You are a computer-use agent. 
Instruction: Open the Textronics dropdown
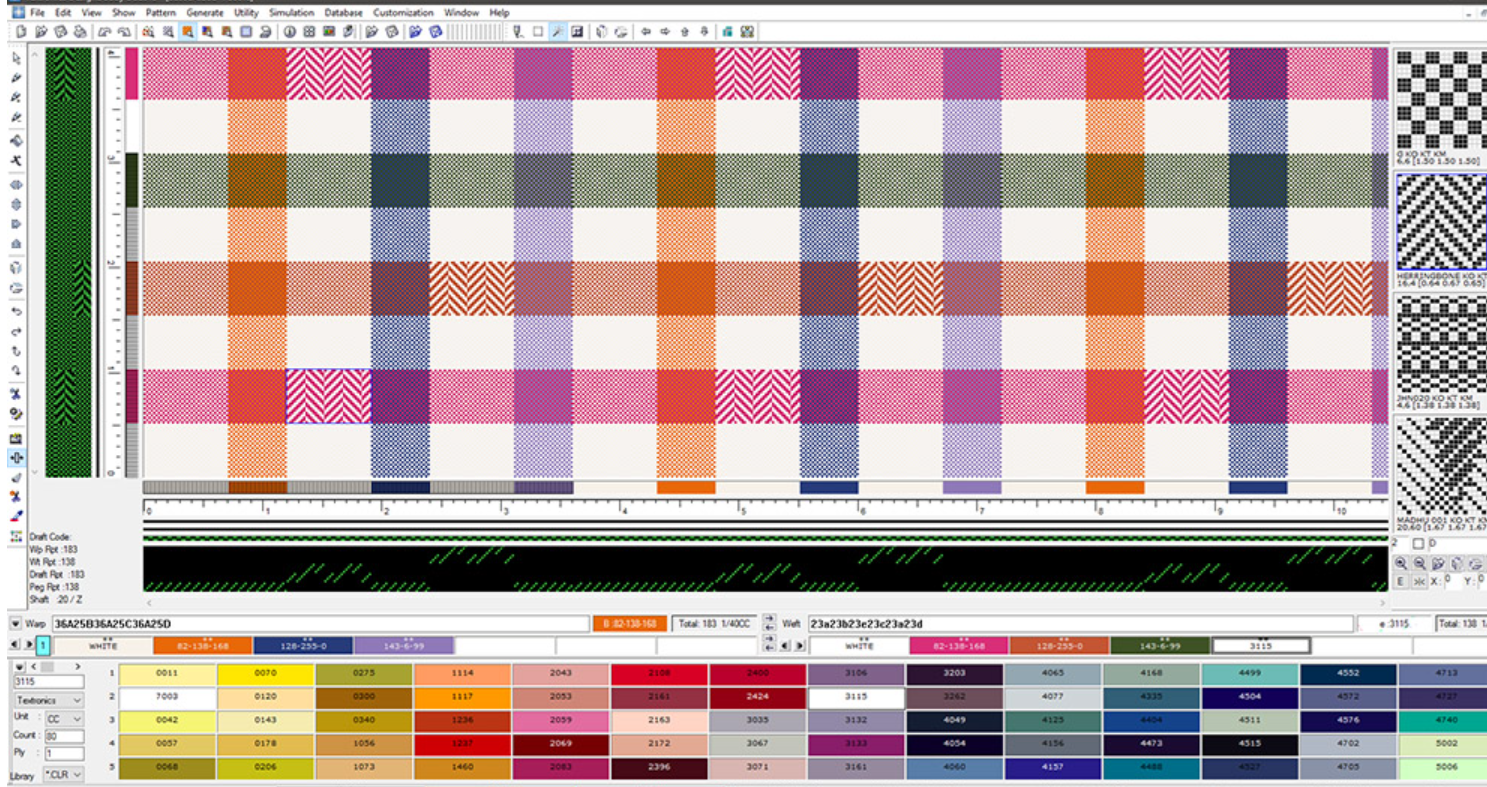tap(48, 700)
